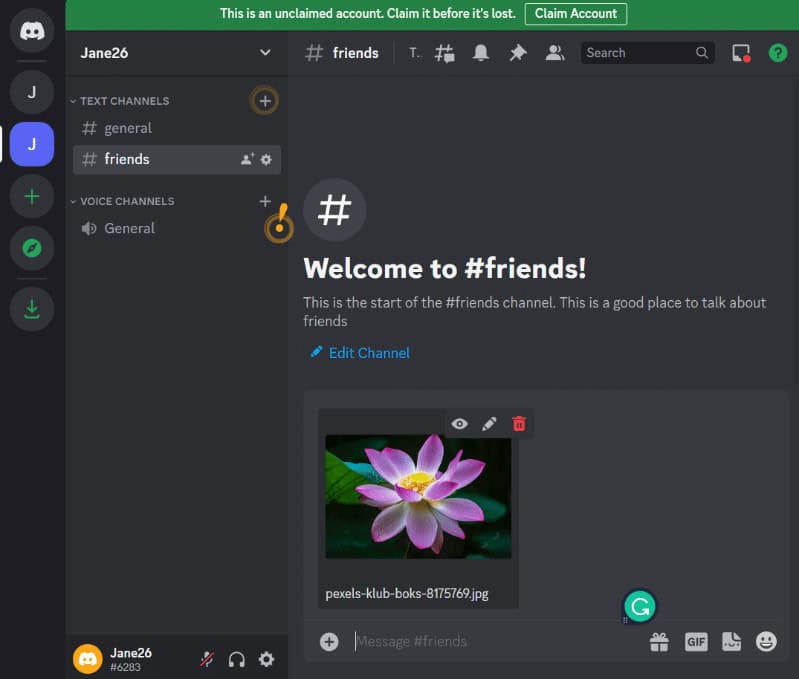Open User Settings gear
The width and height of the screenshot is (799, 679).
266,659
